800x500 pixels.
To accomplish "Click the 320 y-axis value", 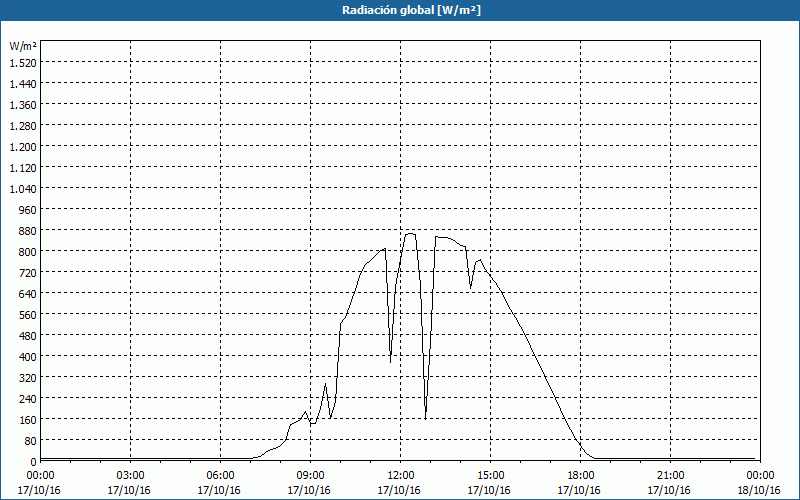I will pyautogui.click(x=28, y=378).
